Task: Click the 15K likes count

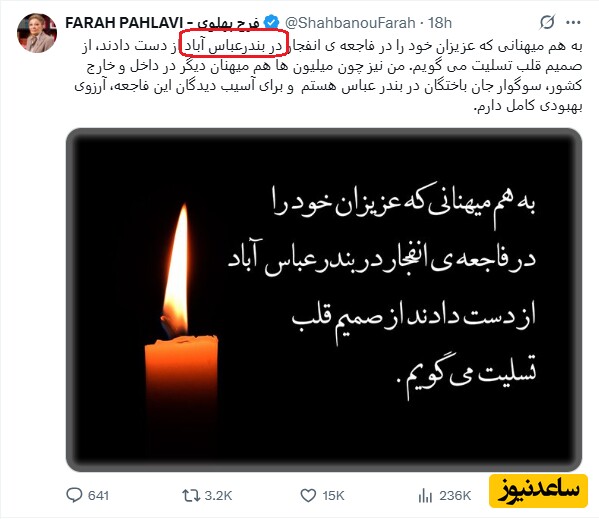Action: coord(333,496)
